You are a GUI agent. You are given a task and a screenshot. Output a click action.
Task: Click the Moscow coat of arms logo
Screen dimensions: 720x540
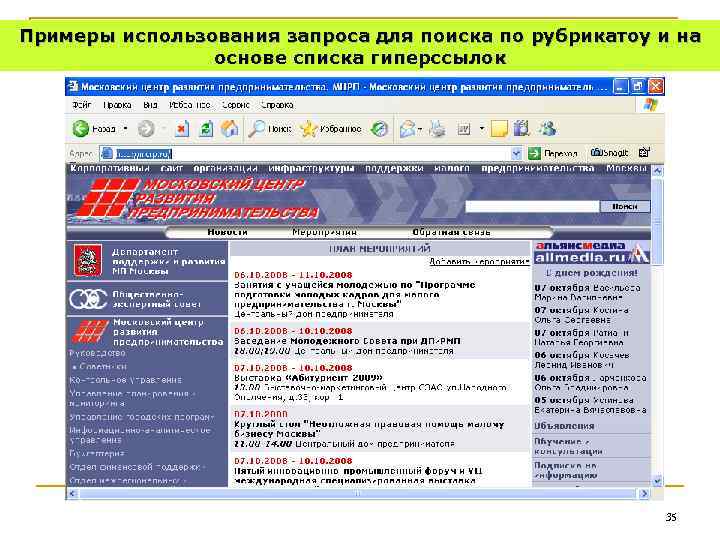(88, 260)
